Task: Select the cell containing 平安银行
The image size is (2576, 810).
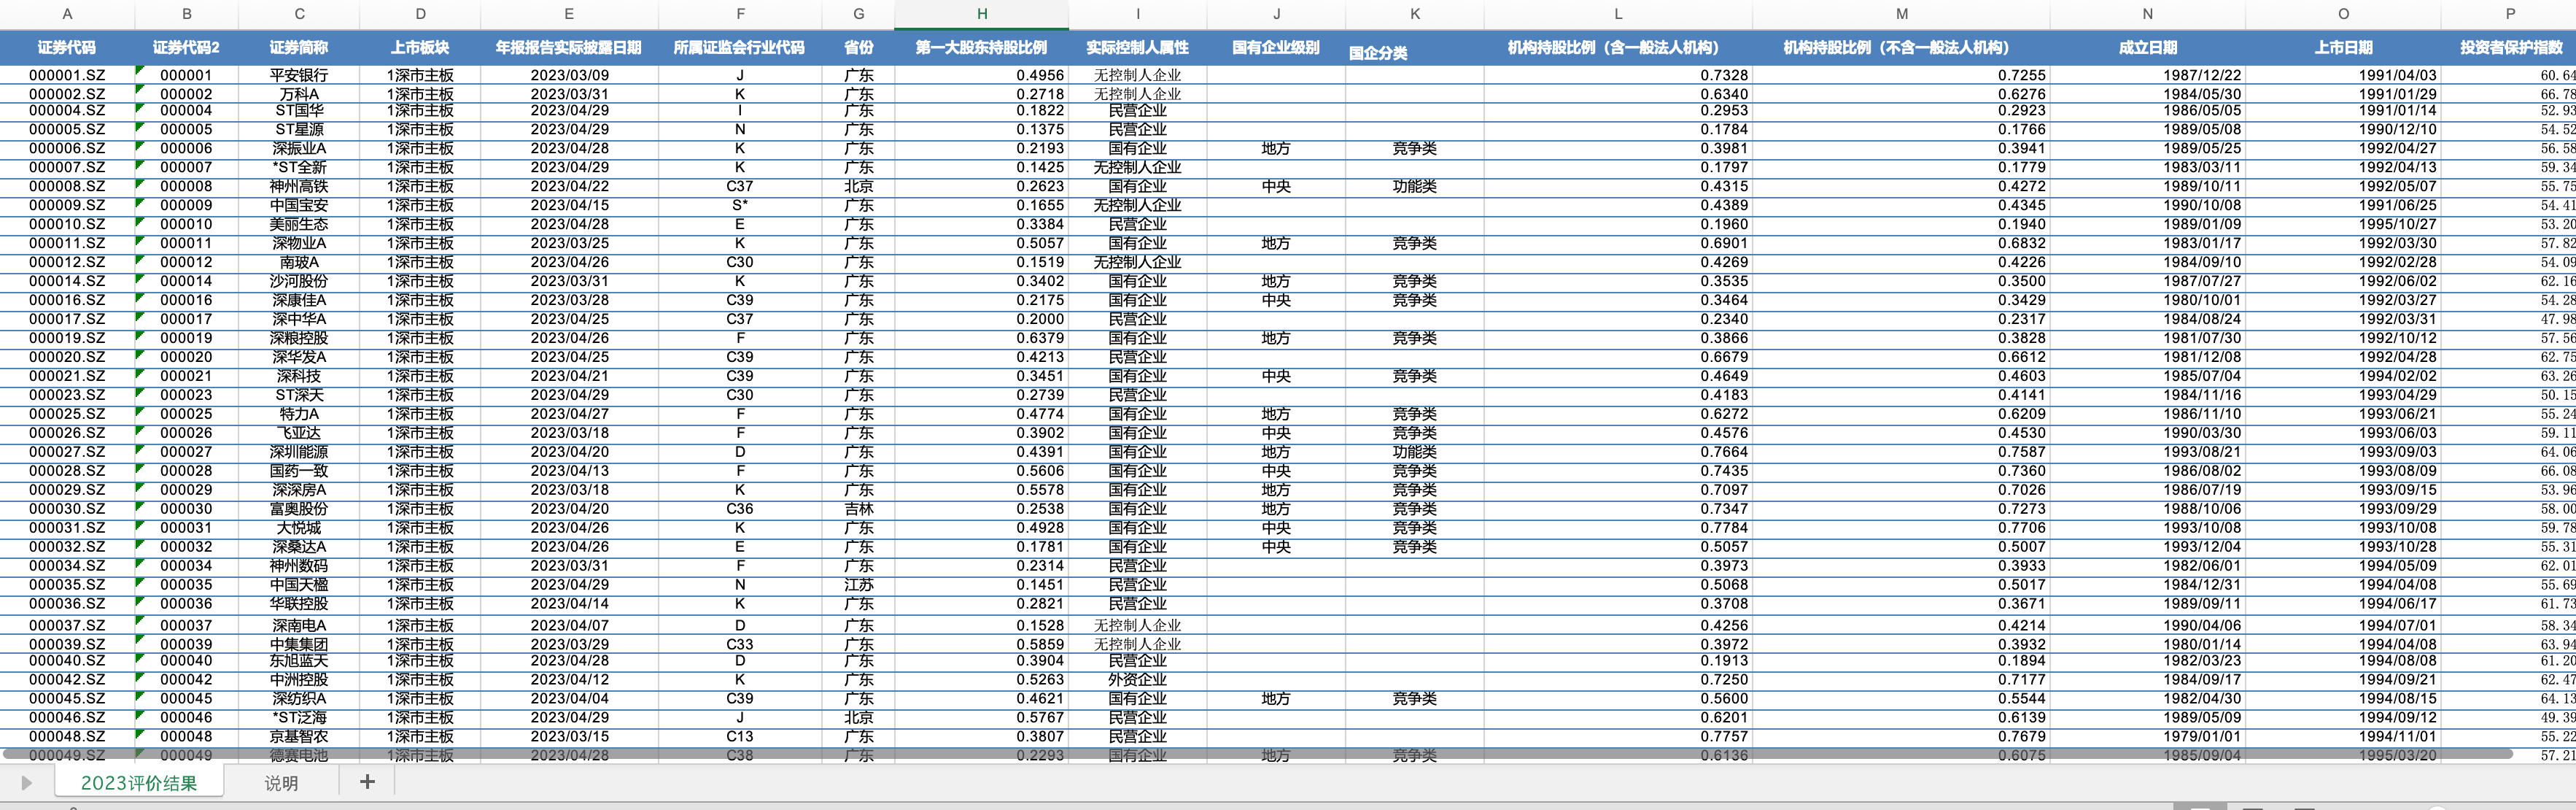Action: point(299,75)
